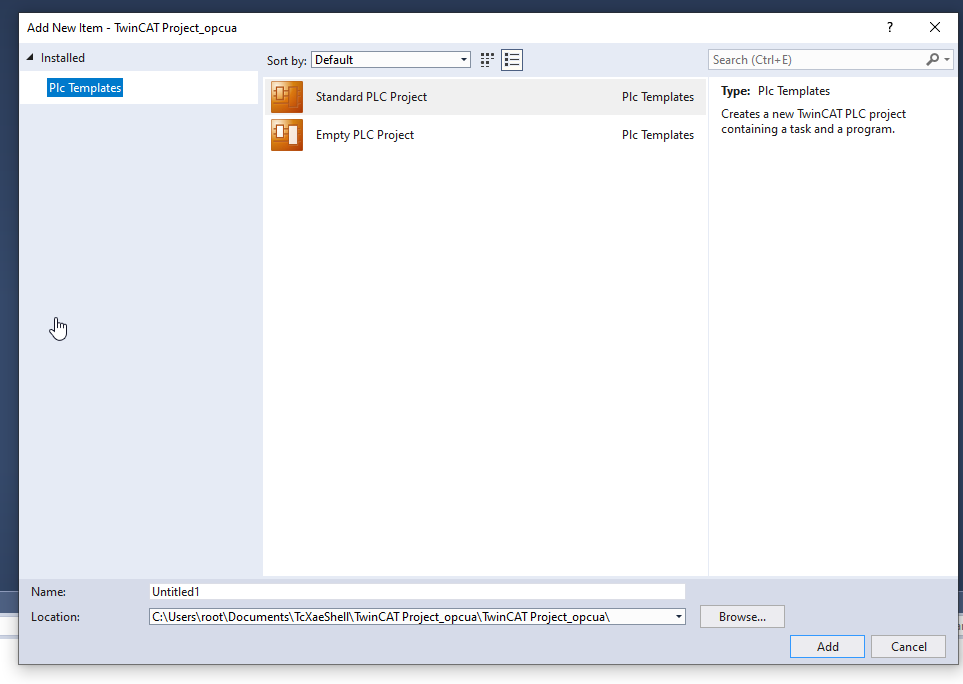
Task: Select the Standard PLC Project template icon
Action: tap(287, 97)
